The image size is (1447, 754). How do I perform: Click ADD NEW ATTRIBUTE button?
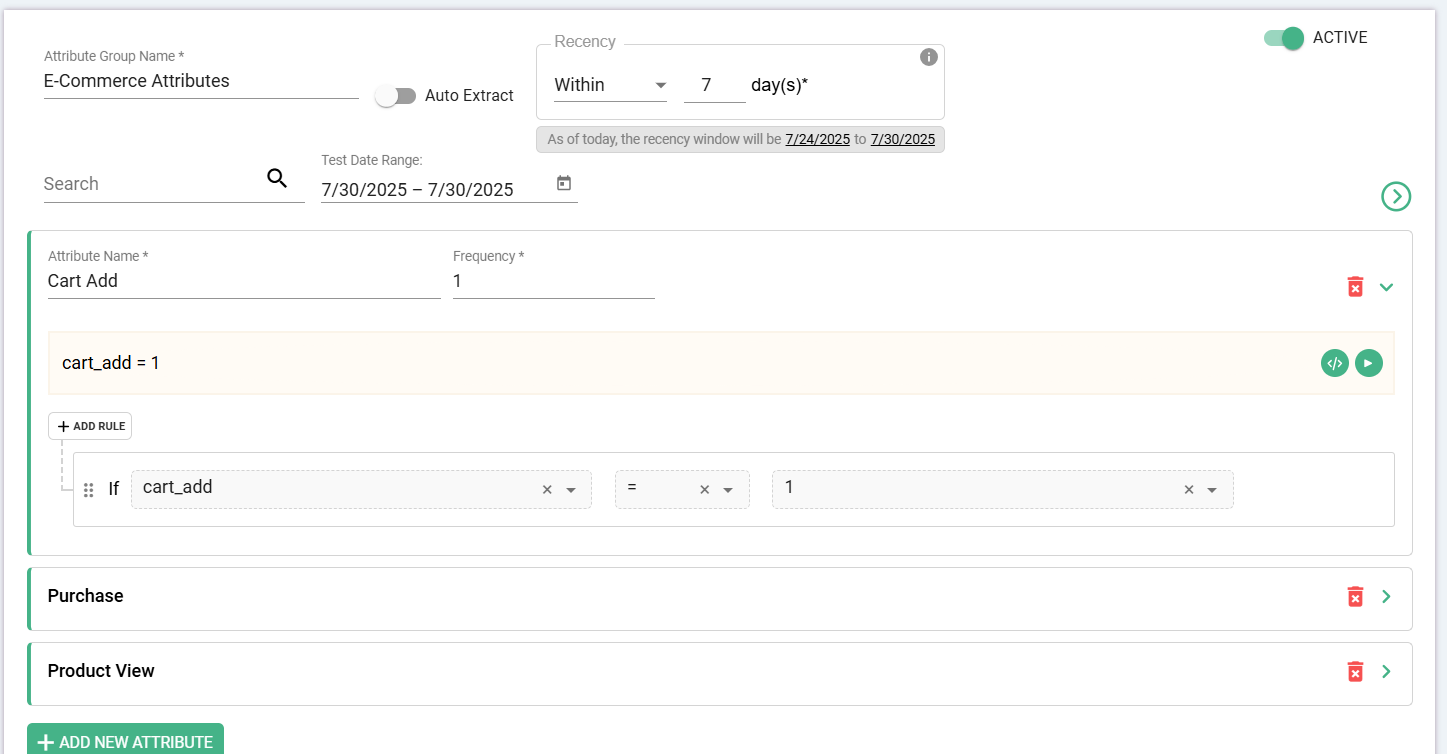[x=125, y=741]
